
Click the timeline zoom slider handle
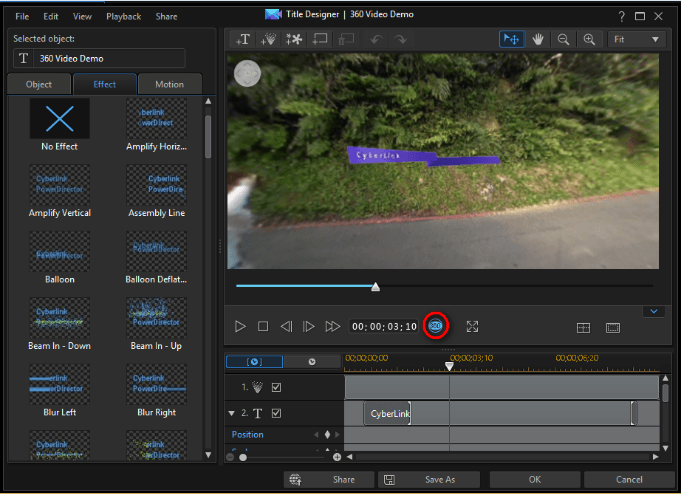pos(243,457)
